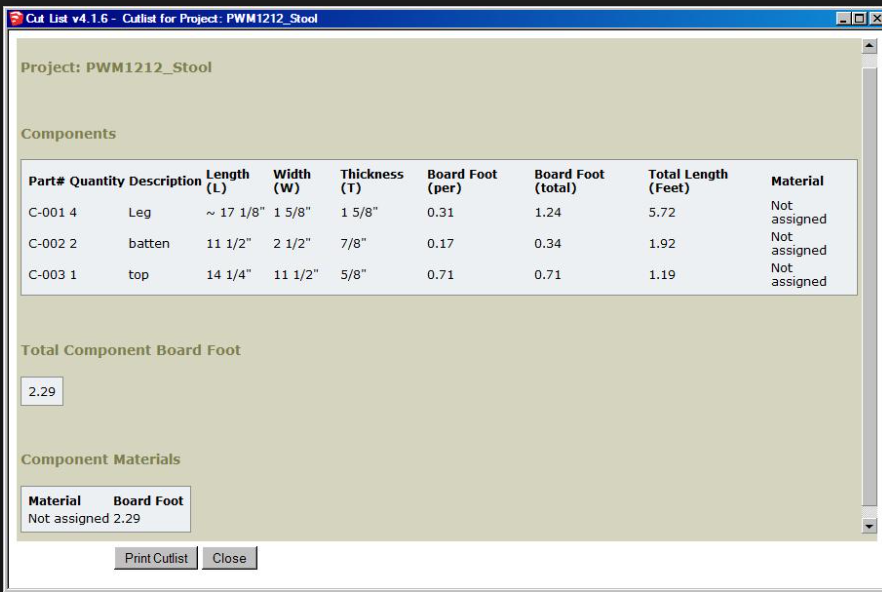Click the scrollbar up arrow

869,46
